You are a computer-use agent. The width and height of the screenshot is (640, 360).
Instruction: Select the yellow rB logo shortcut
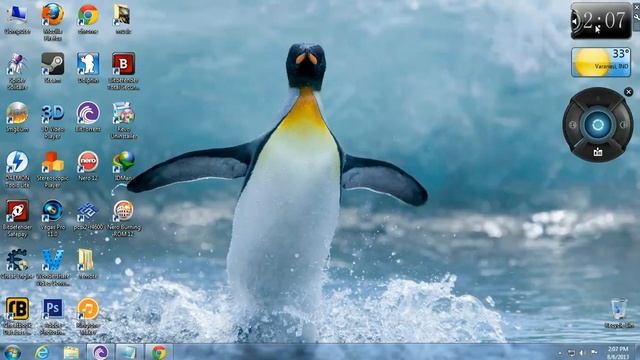pos(17,316)
